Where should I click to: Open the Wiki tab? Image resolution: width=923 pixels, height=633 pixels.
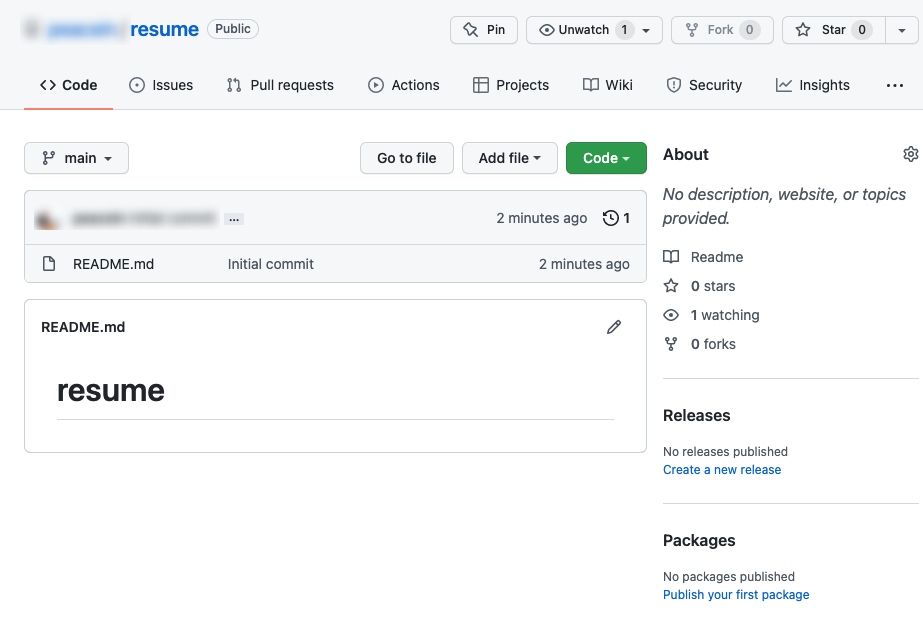(607, 85)
